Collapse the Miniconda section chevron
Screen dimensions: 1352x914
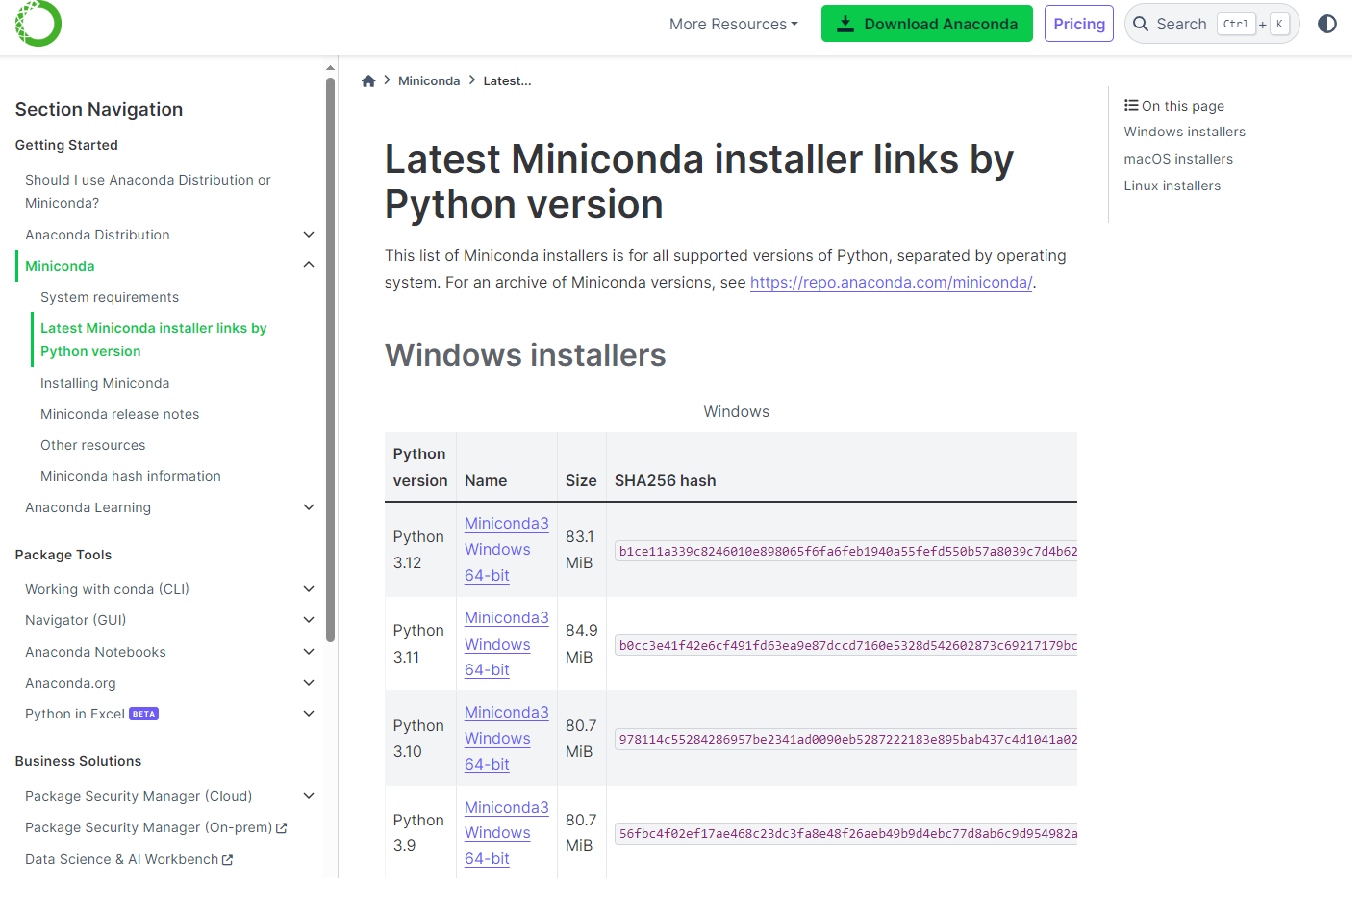(309, 265)
